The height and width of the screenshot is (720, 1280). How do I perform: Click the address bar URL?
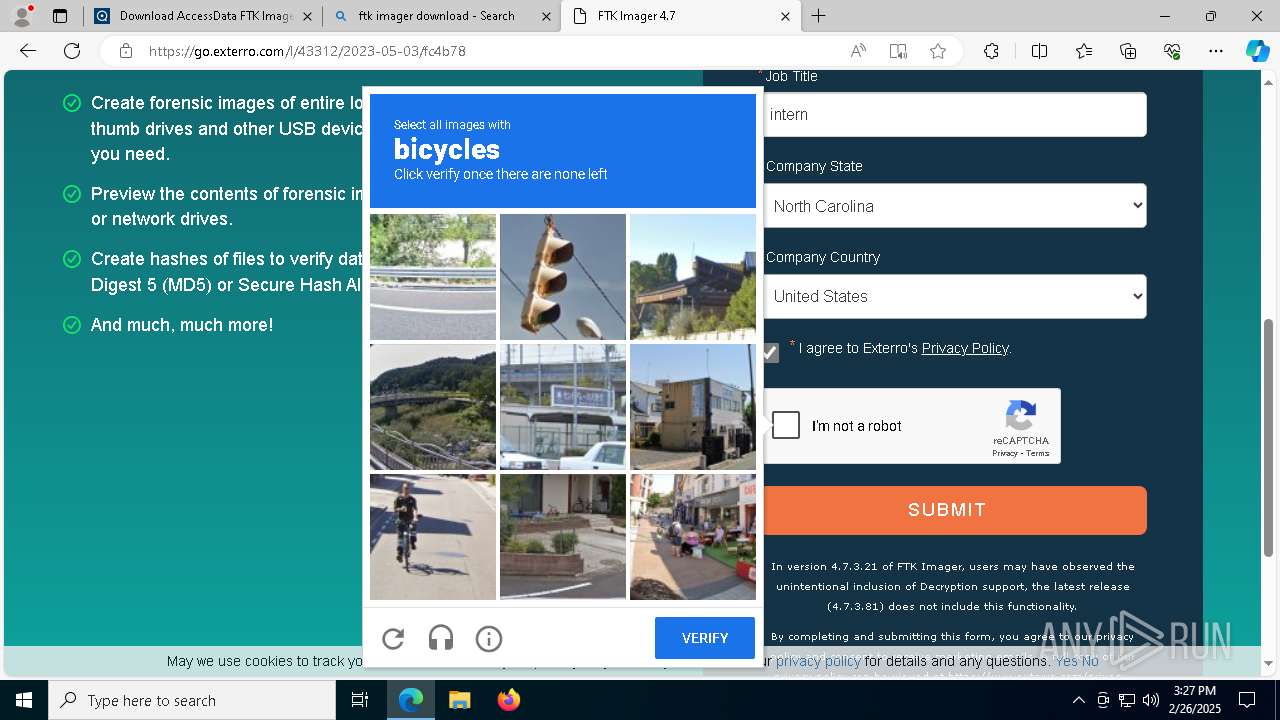307,51
